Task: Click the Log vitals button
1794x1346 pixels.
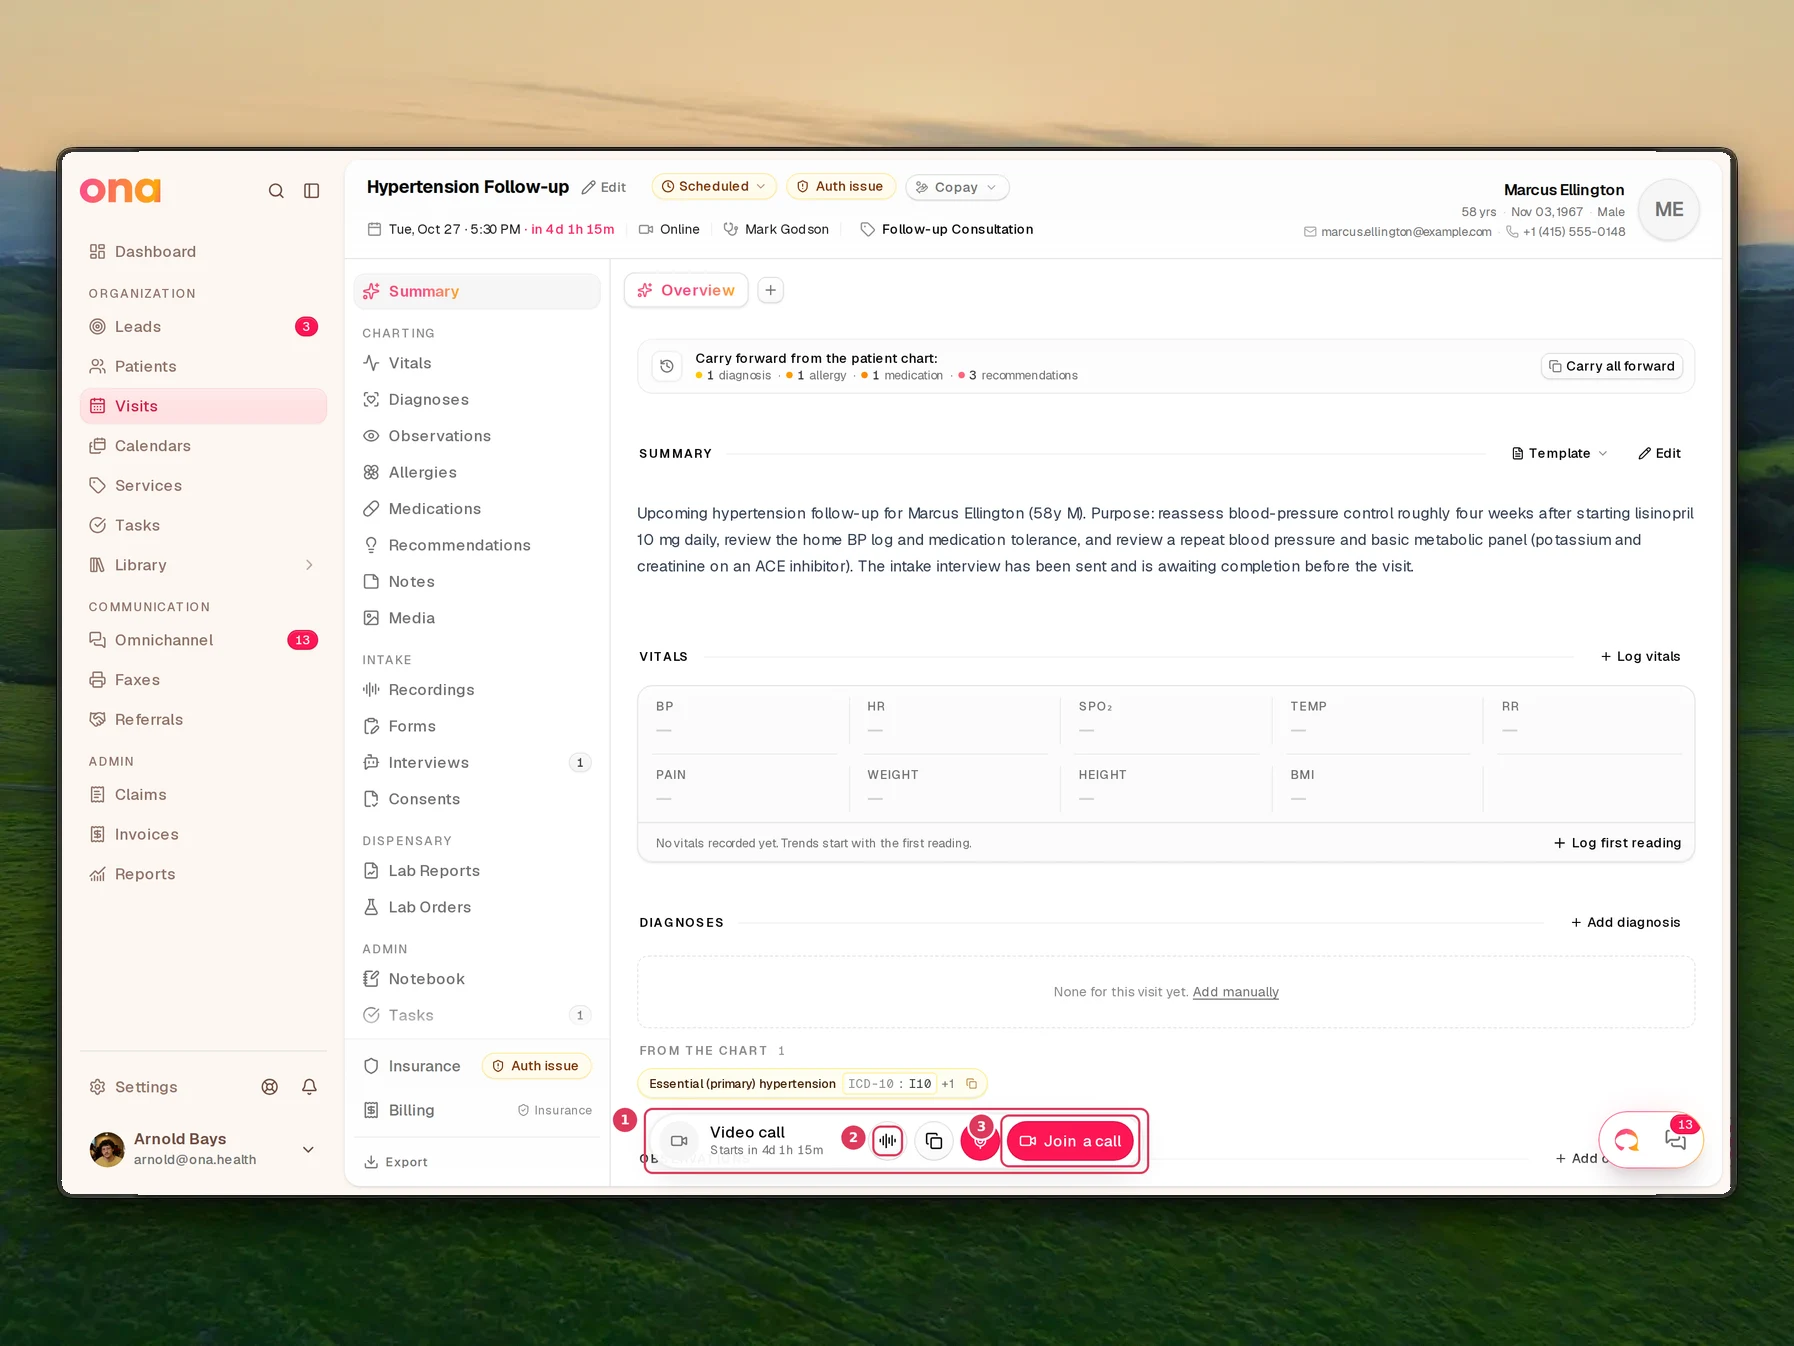Action: [1640, 656]
